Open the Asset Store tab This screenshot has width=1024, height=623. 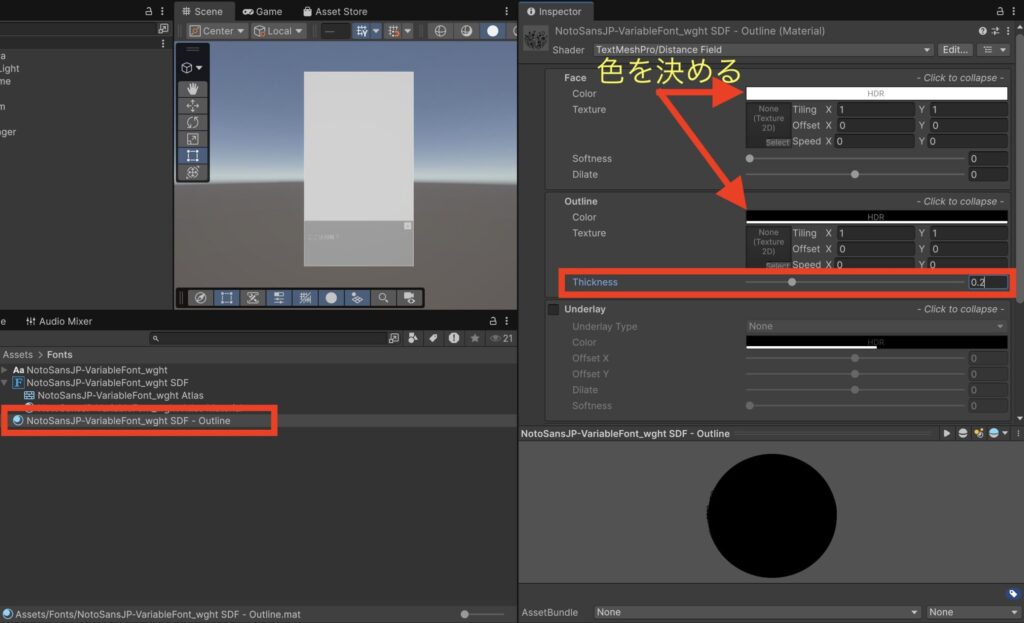click(x=335, y=11)
